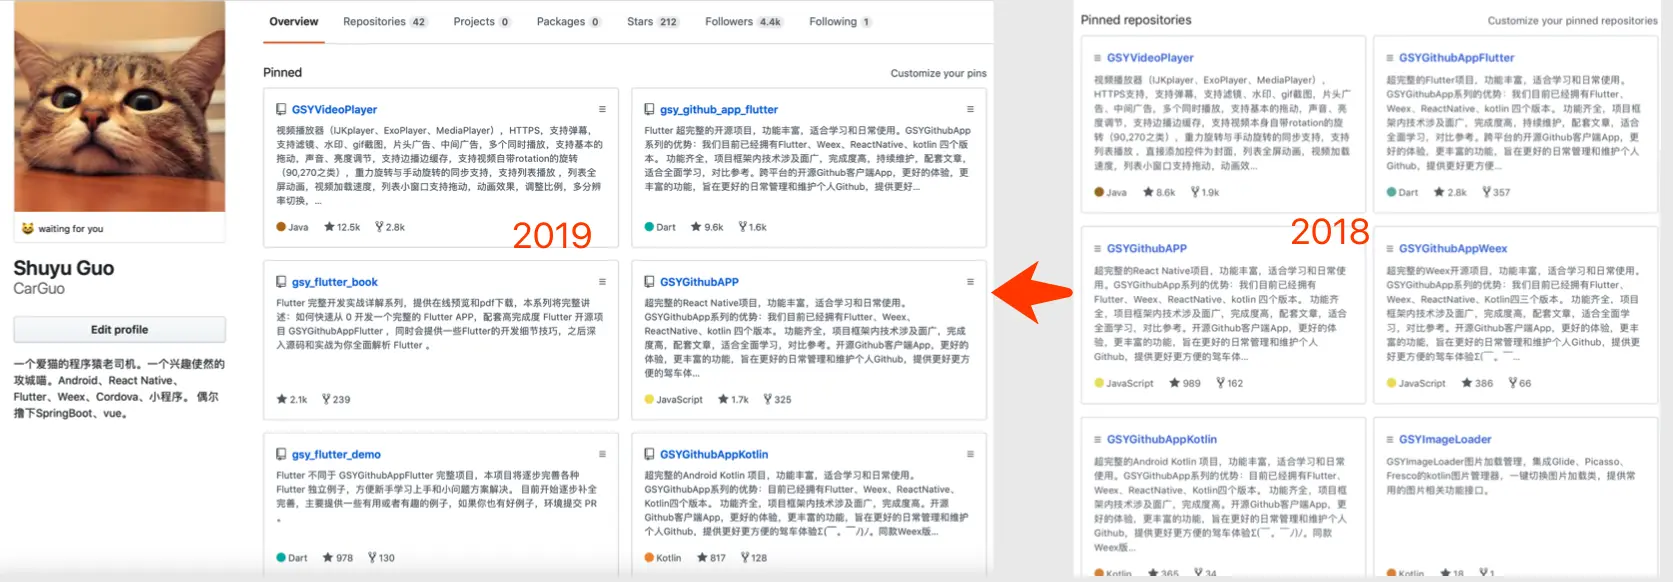Grab drag handle on 2019 GSYGithubAPP card
The height and width of the screenshot is (582, 1673).
pyautogui.click(x=970, y=282)
